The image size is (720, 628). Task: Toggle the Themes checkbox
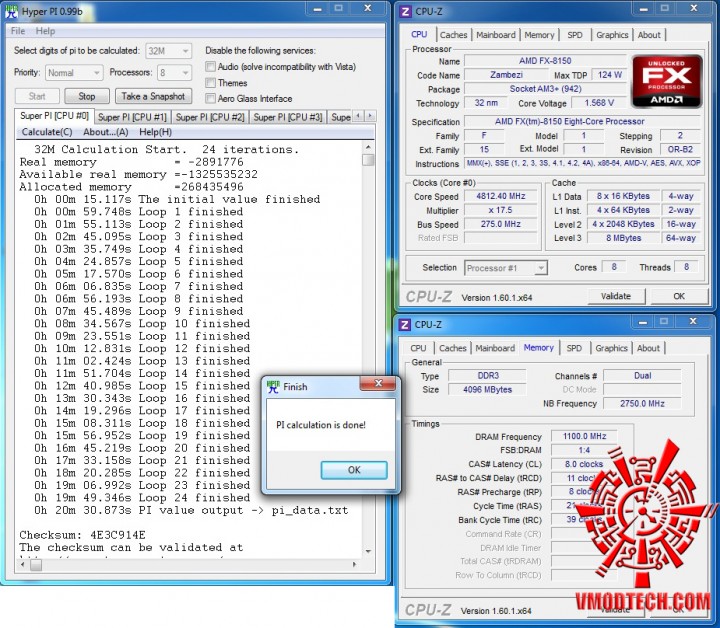[x=210, y=83]
